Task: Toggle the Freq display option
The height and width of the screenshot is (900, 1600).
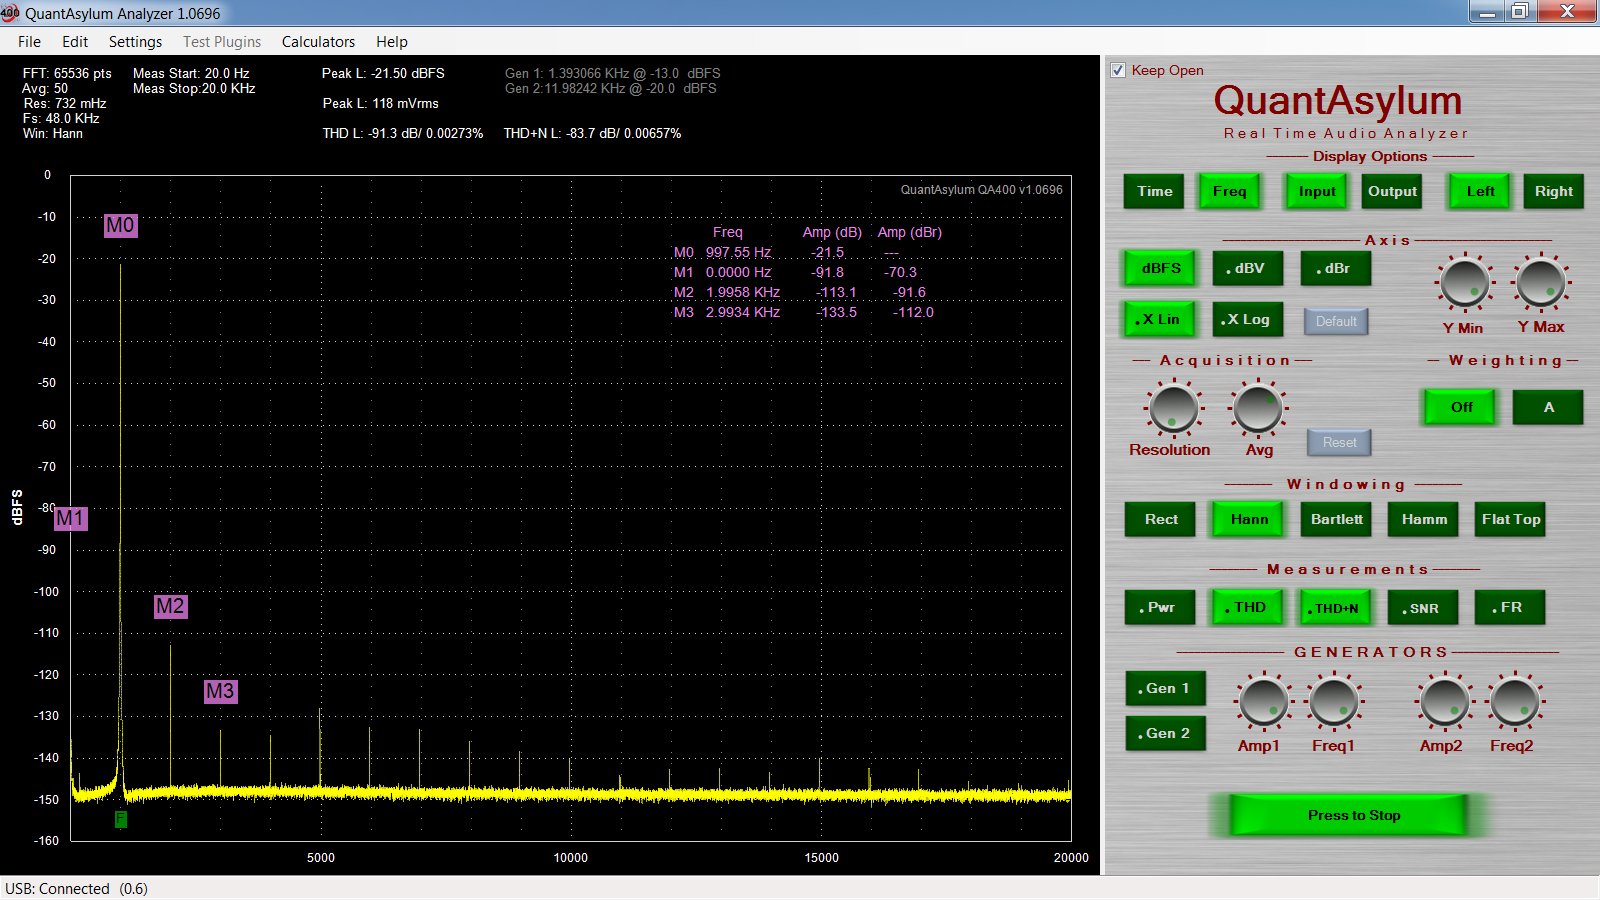Action: pyautogui.click(x=1229, y=191)
